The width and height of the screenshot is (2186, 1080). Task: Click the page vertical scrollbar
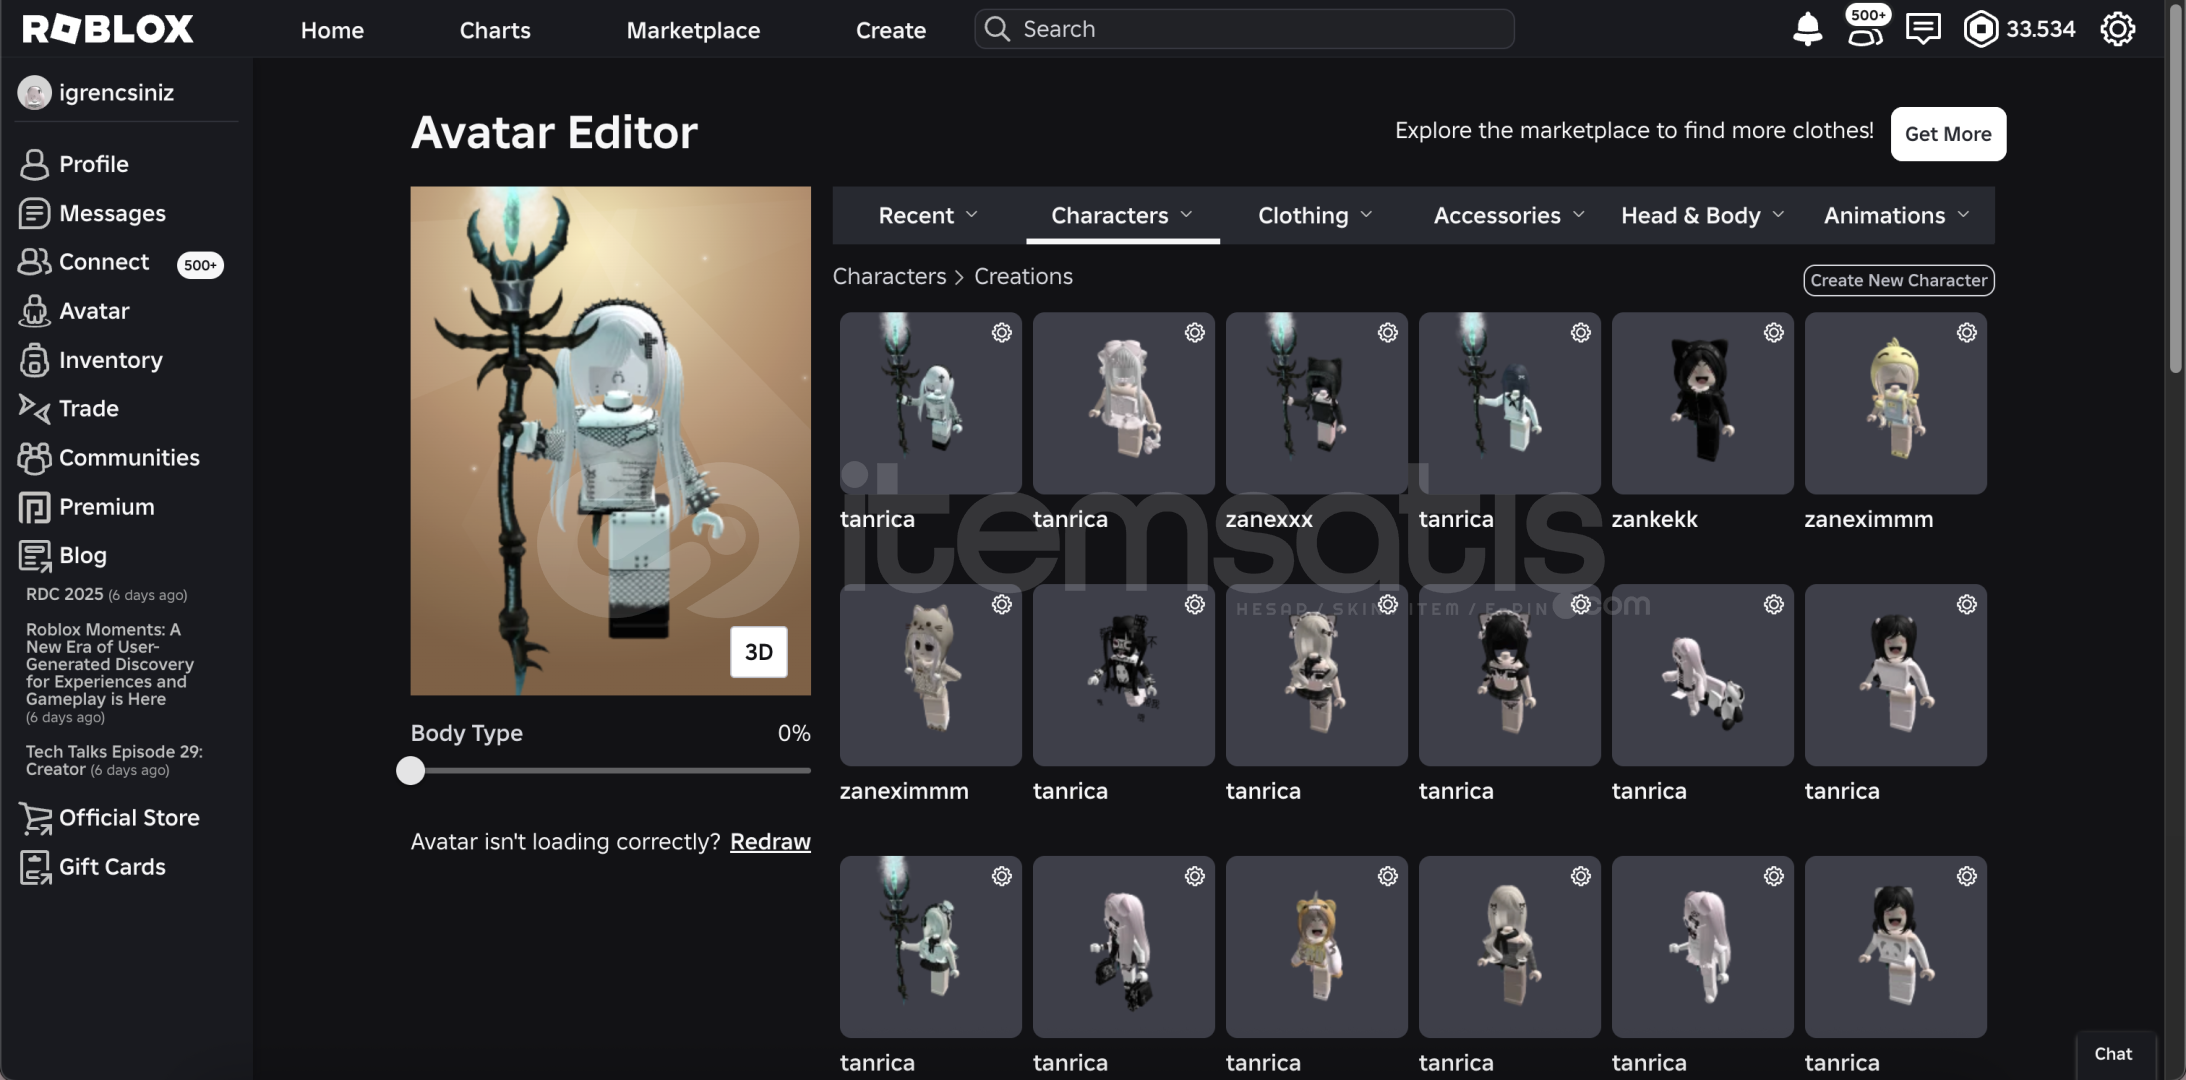click(x=2175, y=190)
